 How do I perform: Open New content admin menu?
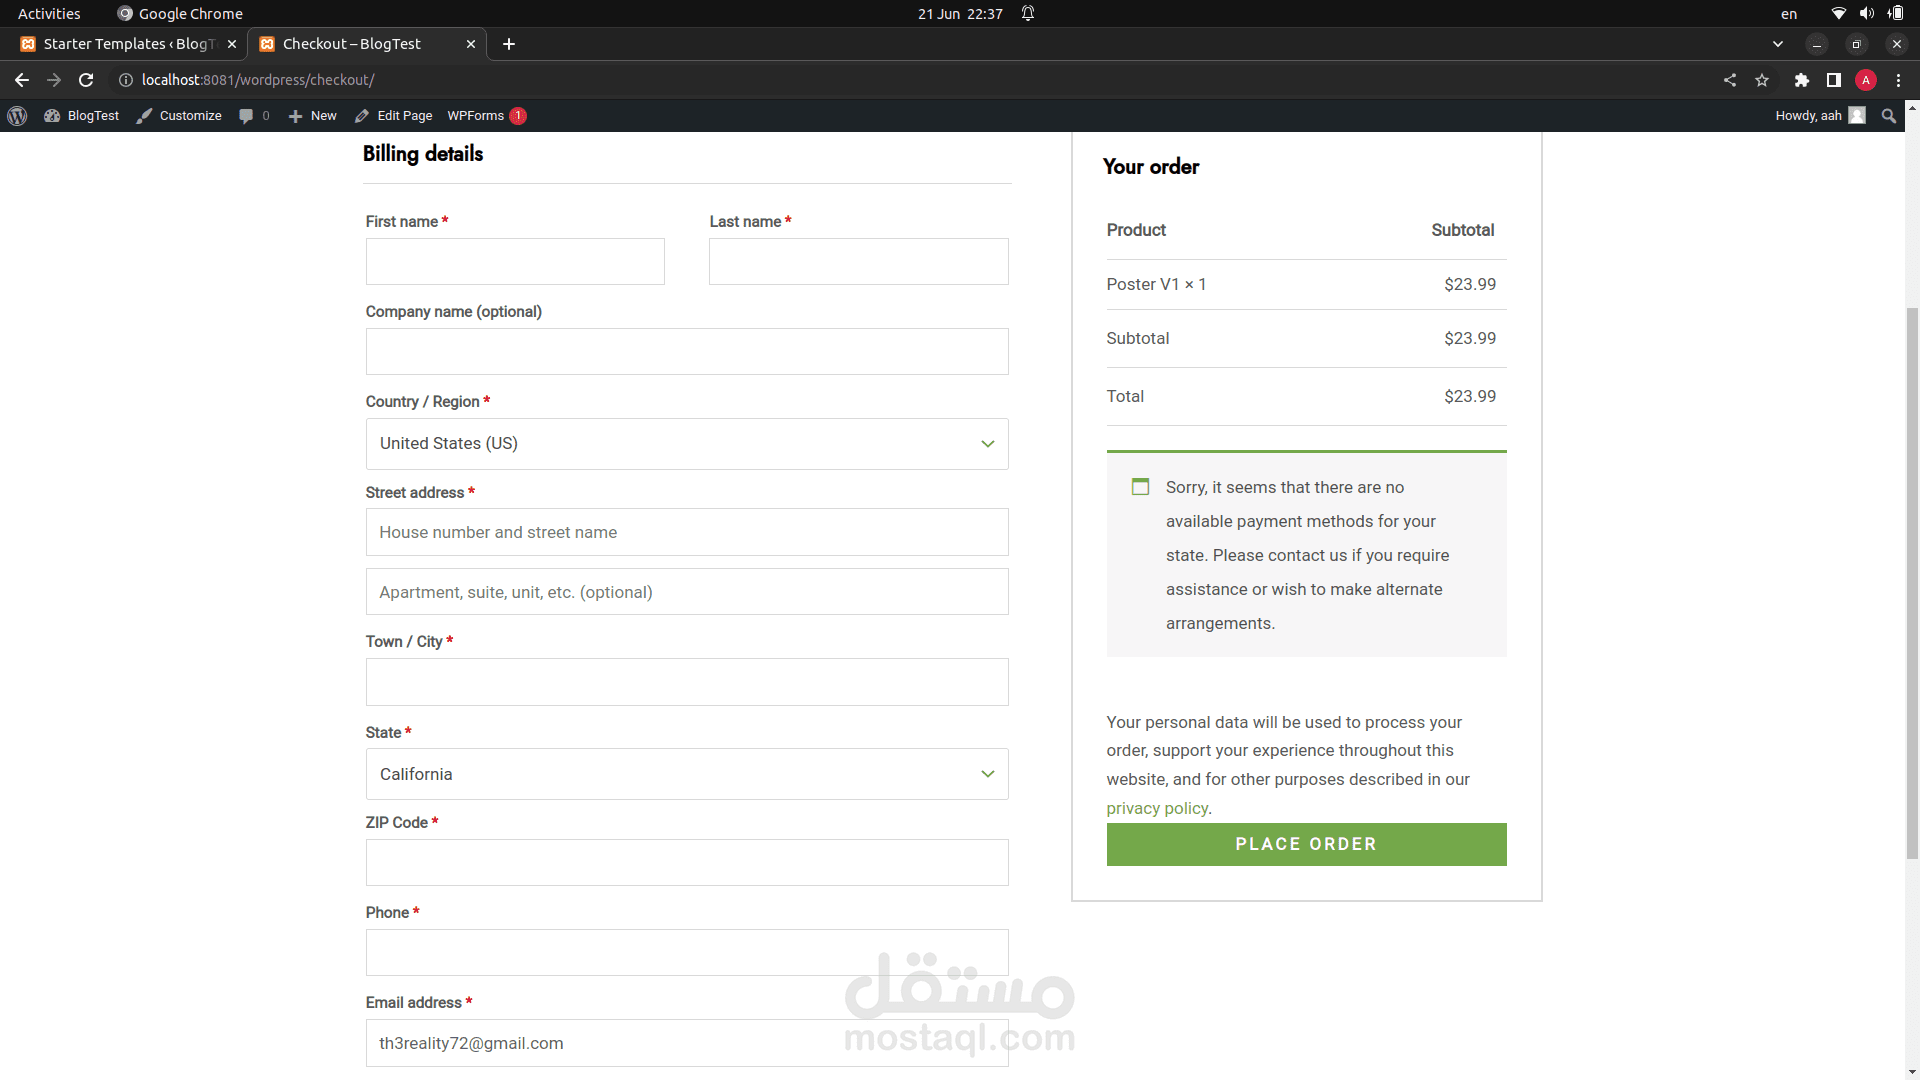pyautogui.click(x=313, y=116)
